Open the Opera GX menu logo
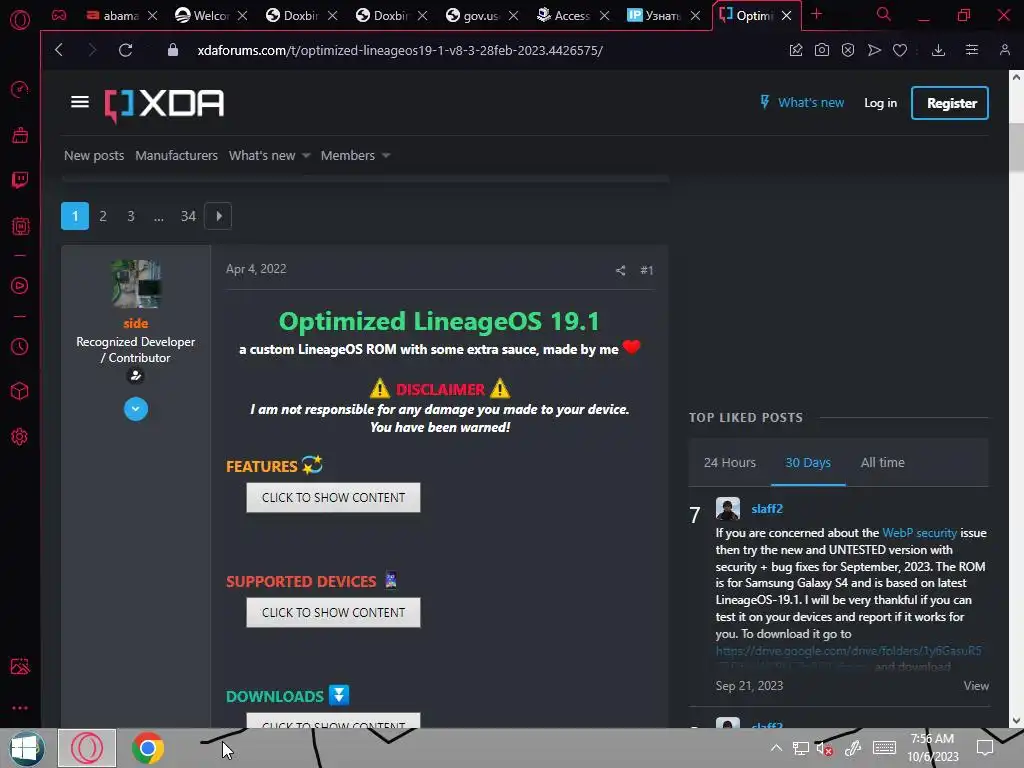The image size is (1024, 768). [x=20, y=20]
